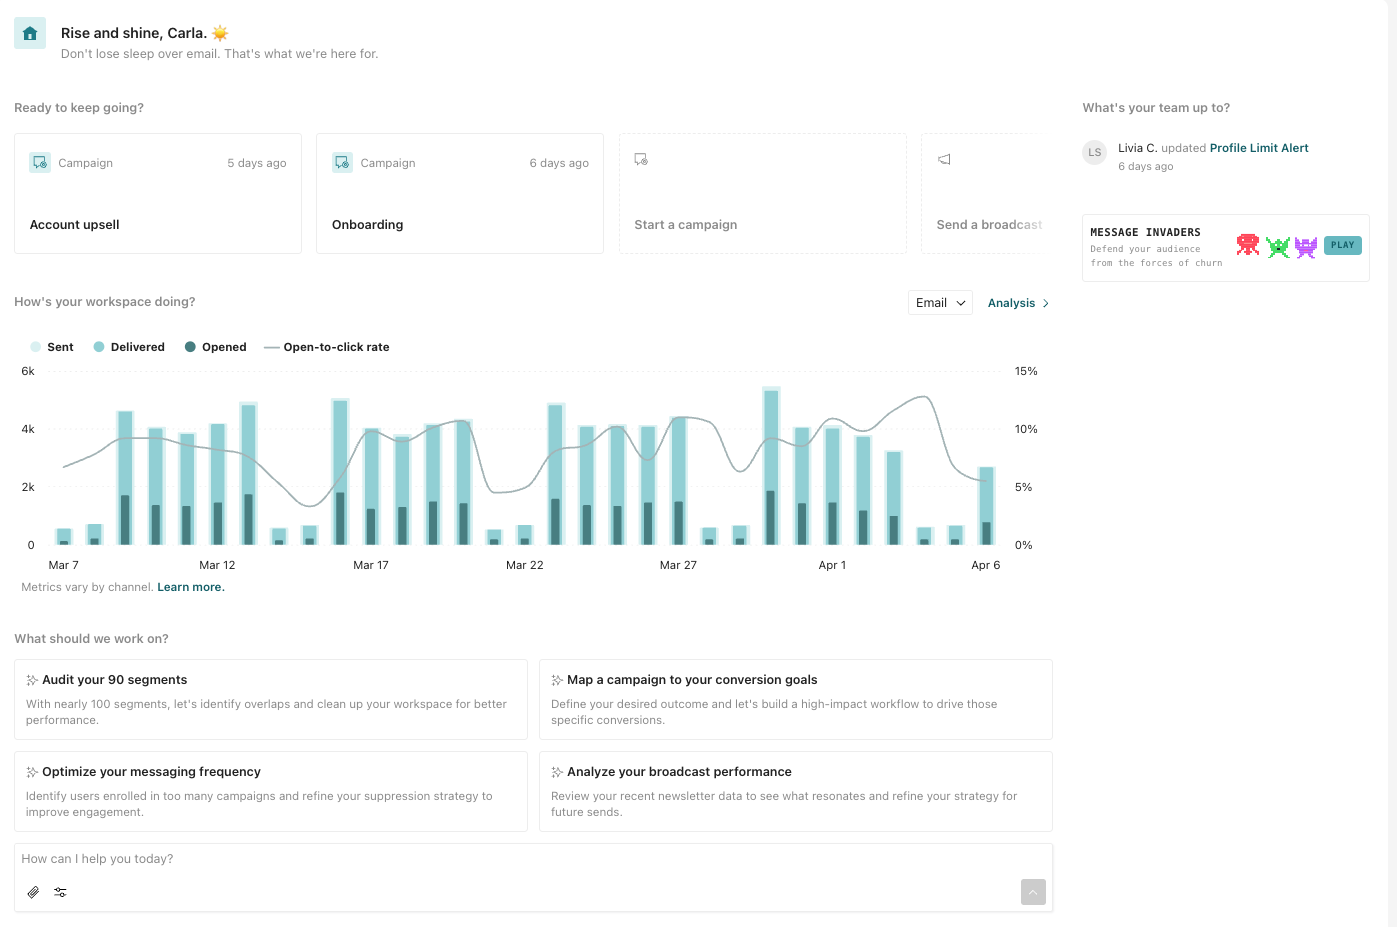
Task: Click the send arrow button in the chat box
Action: tap(1033, 891)
